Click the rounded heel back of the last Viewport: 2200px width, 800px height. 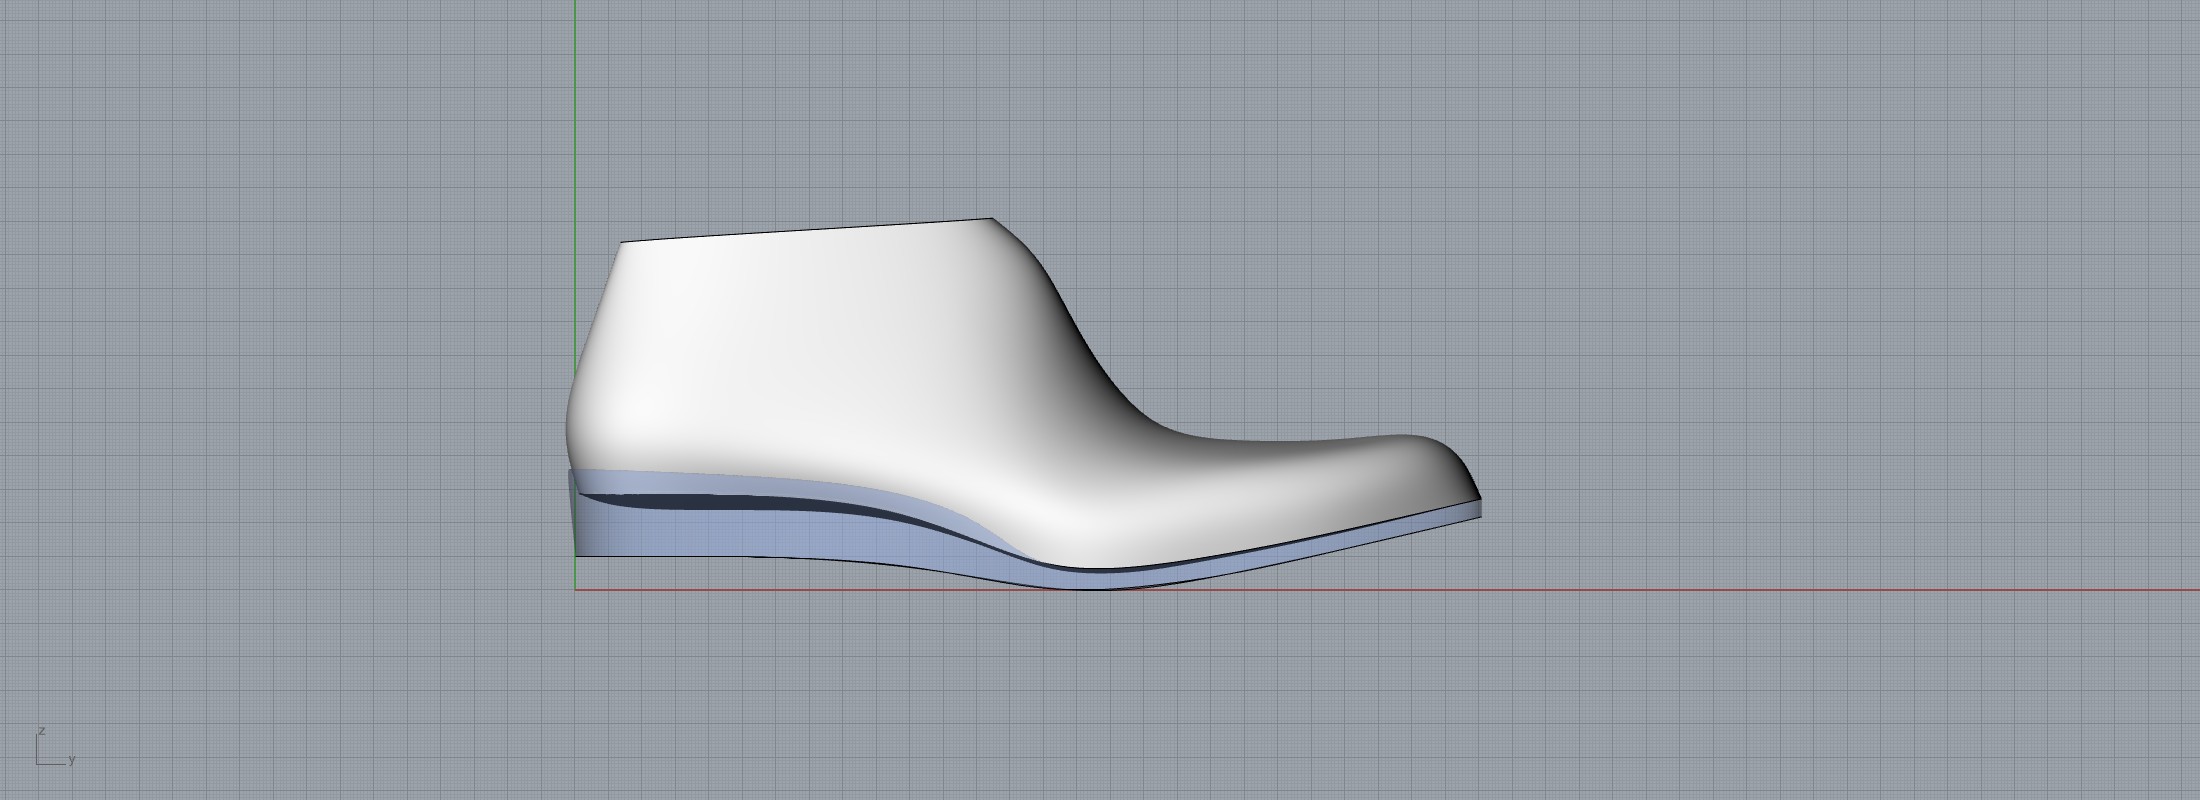(572, 420)
